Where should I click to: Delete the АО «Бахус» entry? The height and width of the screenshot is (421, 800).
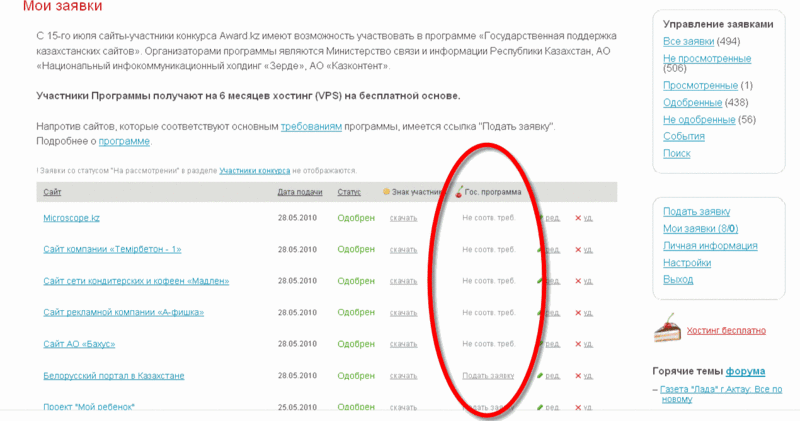click(578, 344)
